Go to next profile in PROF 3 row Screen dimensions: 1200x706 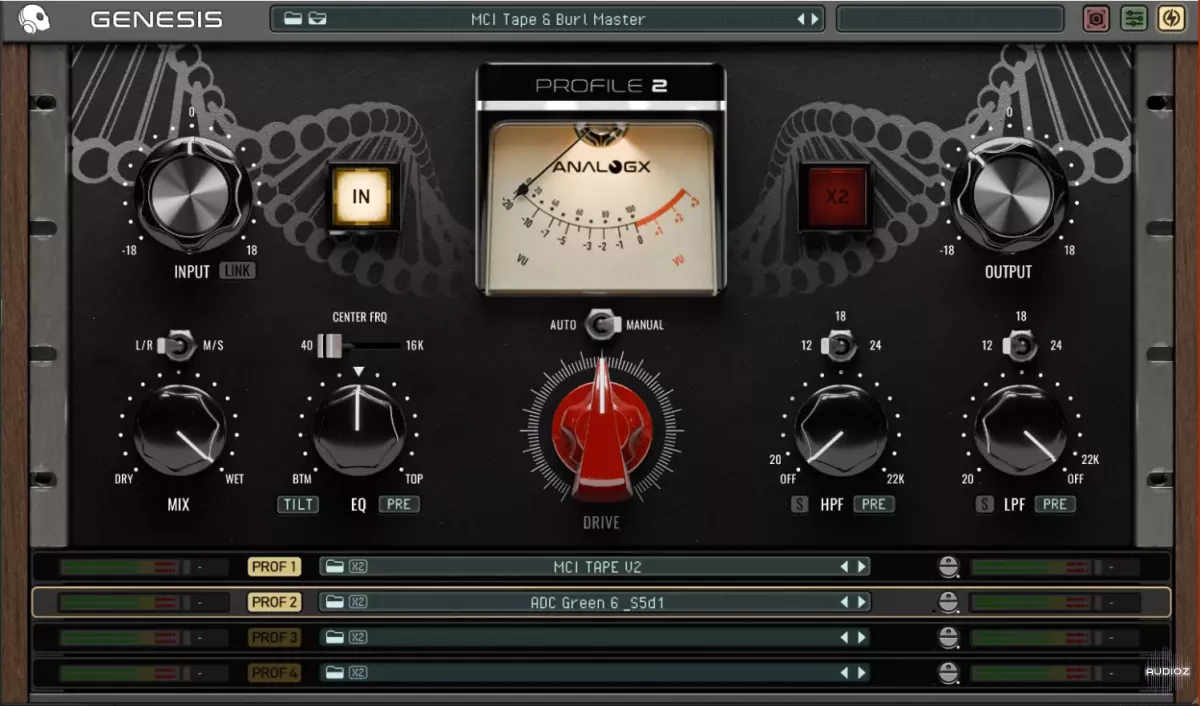pyautogui.click(x=861, y=637)
